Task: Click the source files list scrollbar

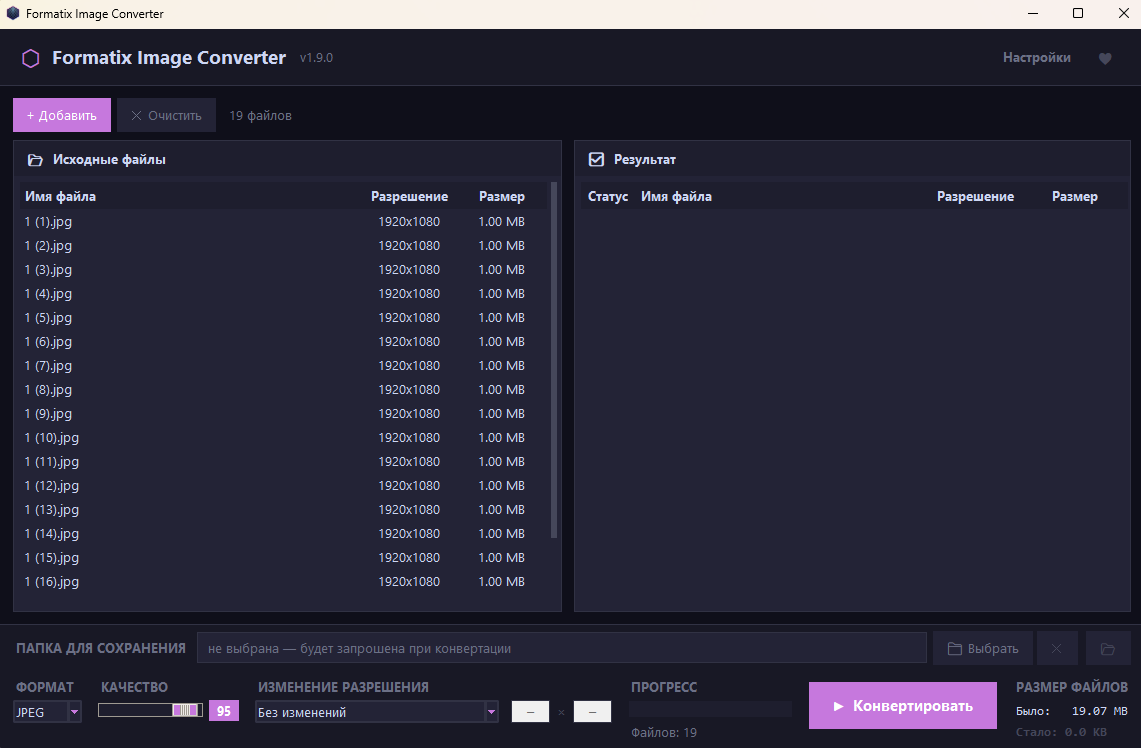Action: [x=554, y=359]
